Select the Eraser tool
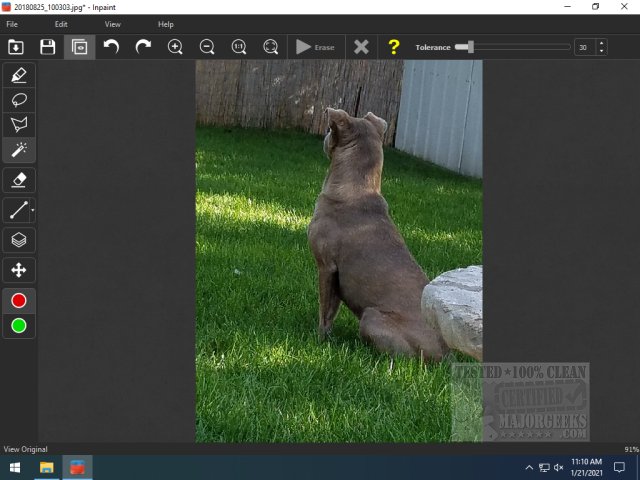This screenshot has width=640, height=480. pyautogui.click(x=19, y=180)
